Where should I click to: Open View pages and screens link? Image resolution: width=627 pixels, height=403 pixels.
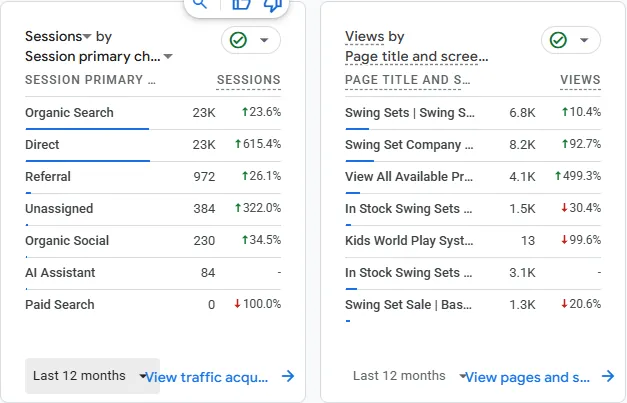coord(527,377)
